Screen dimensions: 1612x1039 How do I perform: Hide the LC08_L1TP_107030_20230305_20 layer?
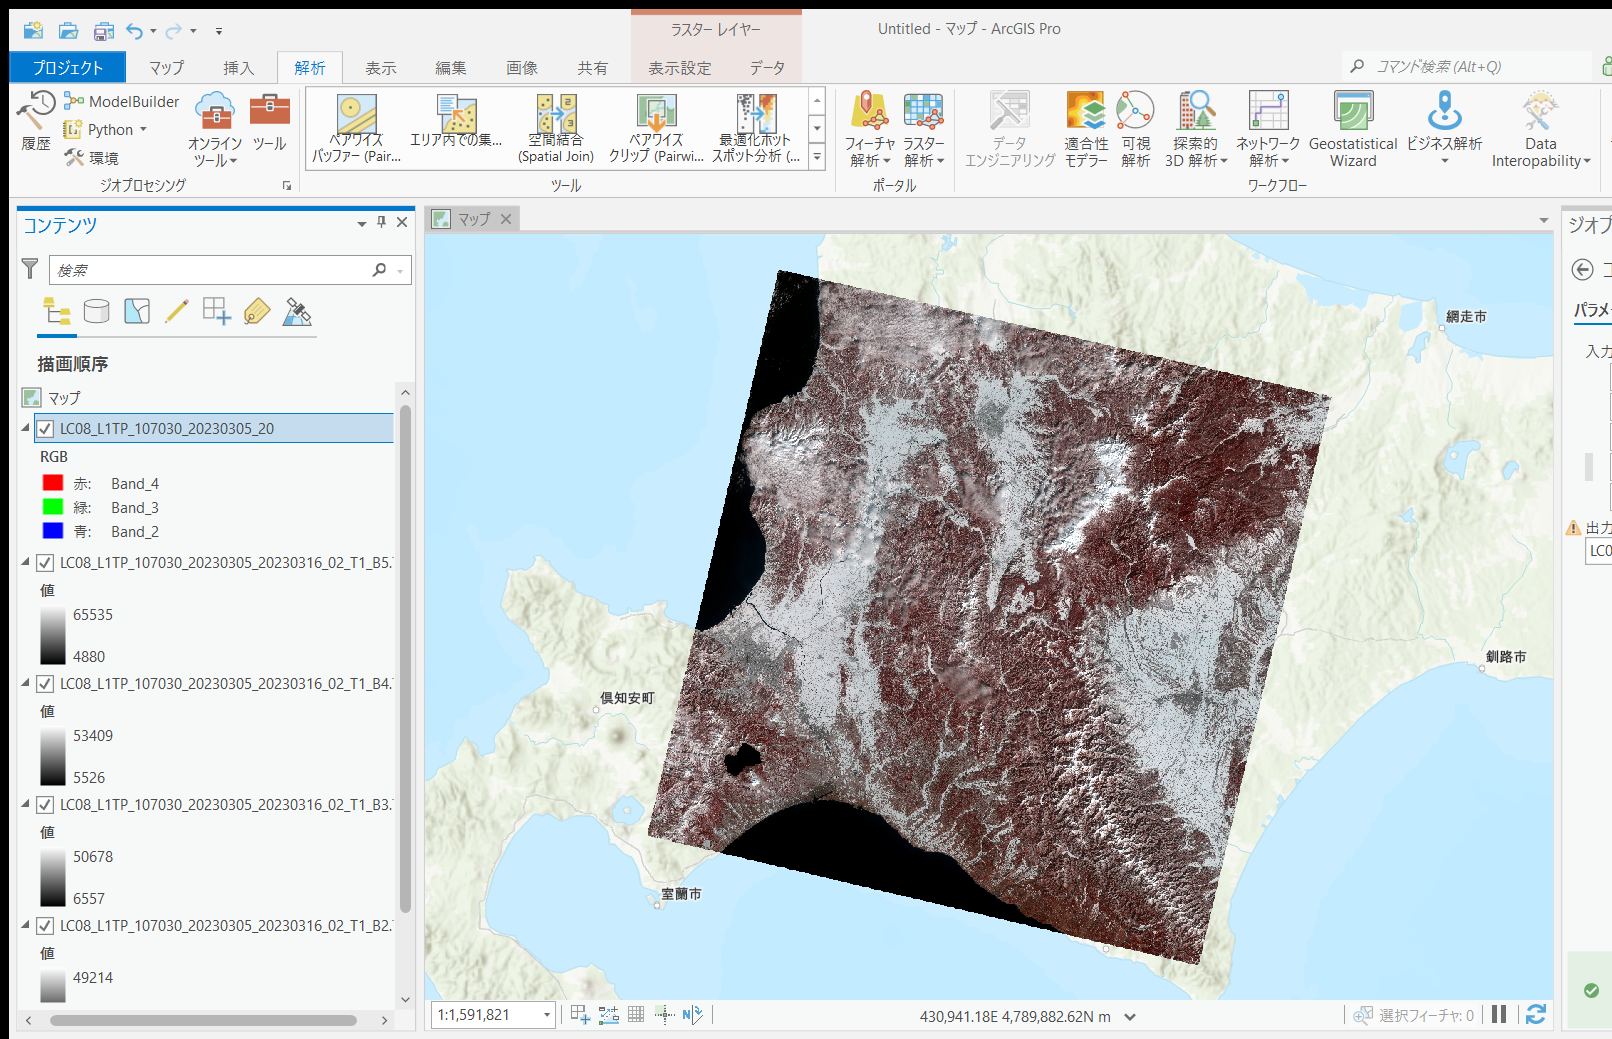click(x=44, y=428)
